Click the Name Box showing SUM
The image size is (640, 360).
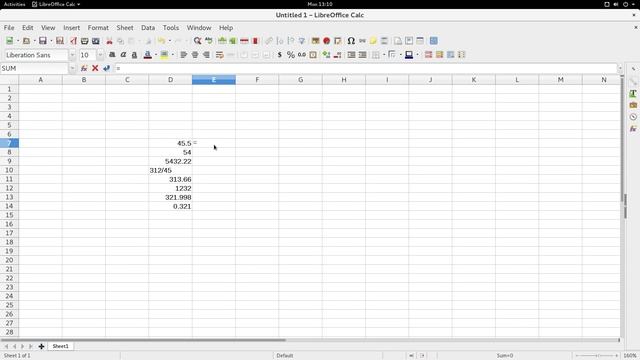pos(34,68)
